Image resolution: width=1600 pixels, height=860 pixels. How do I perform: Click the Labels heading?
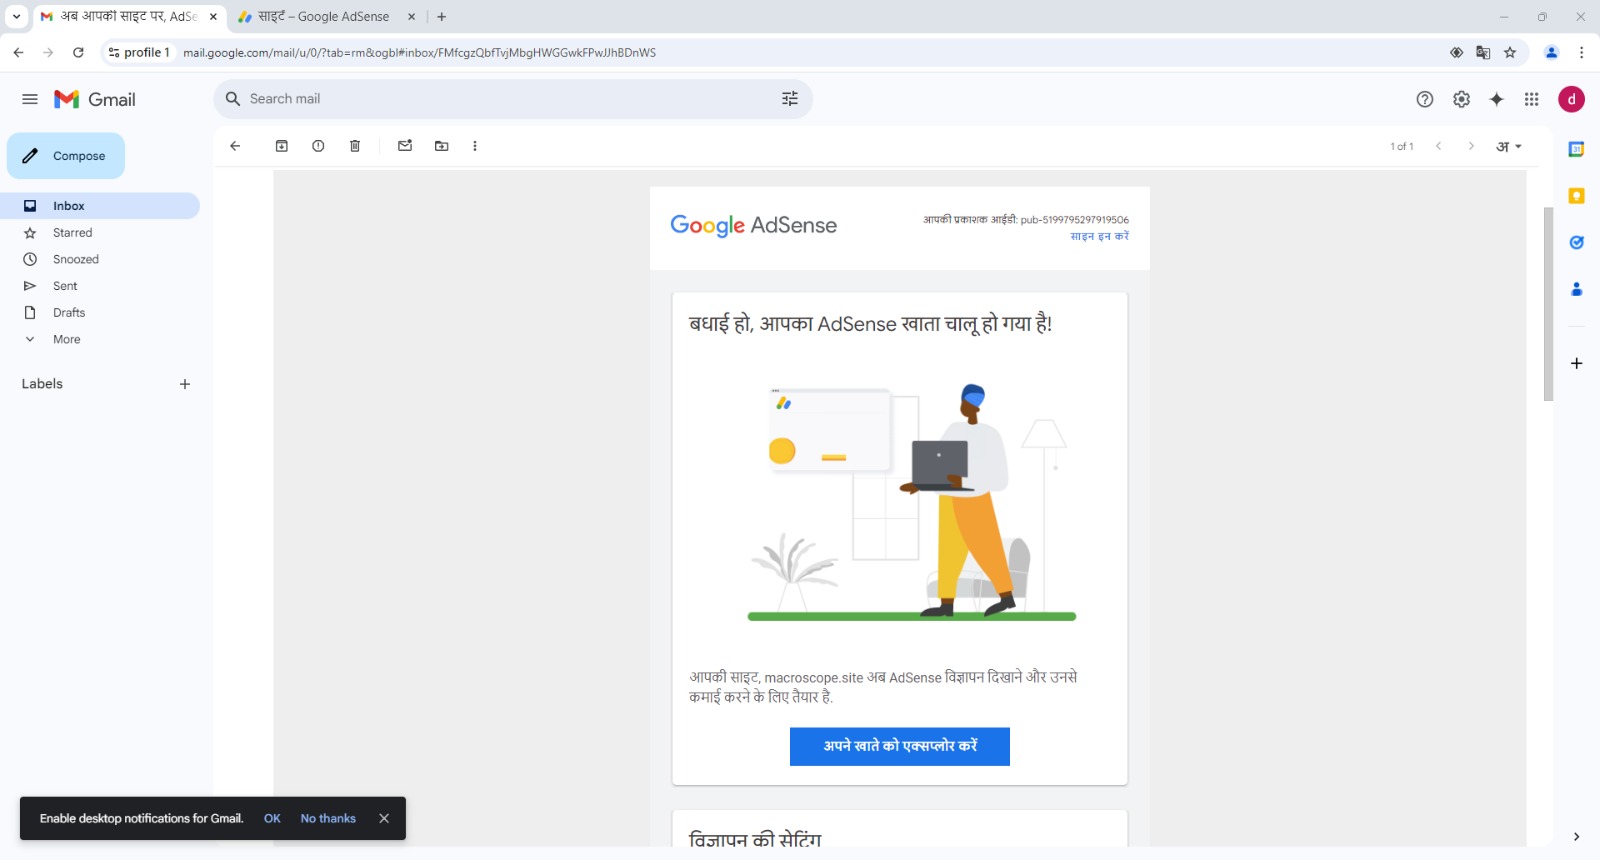click(42, 384)
